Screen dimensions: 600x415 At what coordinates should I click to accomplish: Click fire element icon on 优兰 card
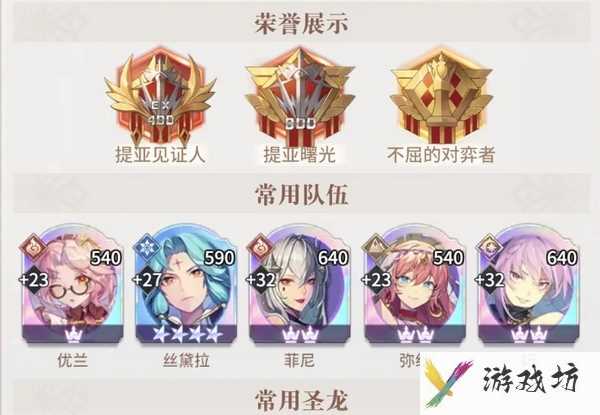(34, 246)
